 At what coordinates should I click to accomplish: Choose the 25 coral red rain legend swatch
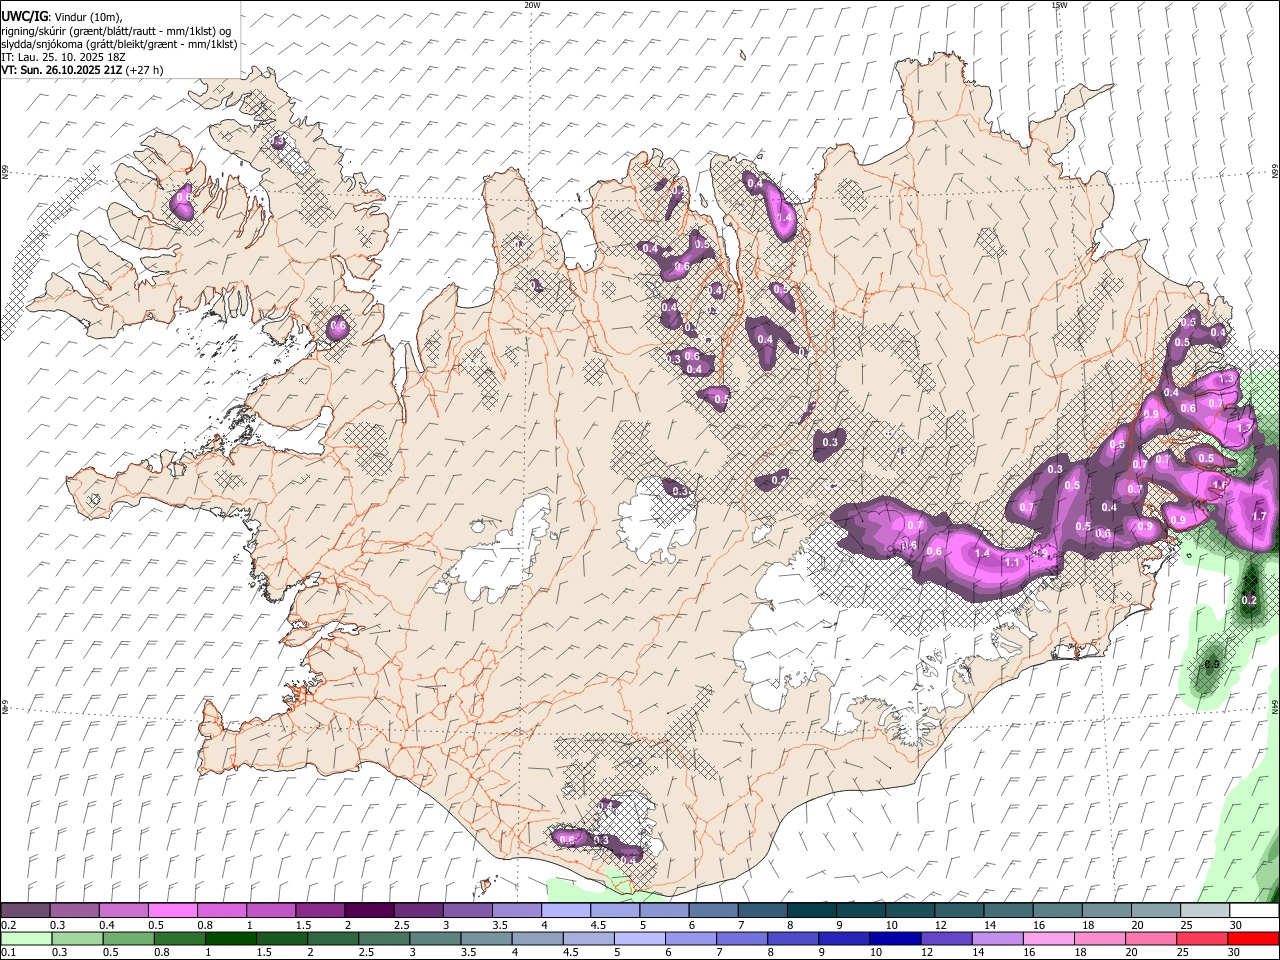coord(1203,938)
